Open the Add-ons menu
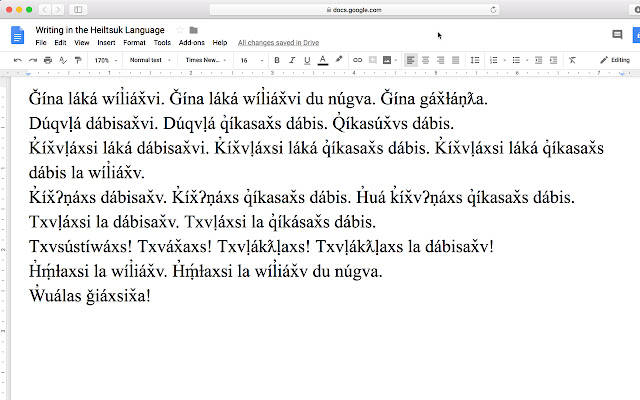Screen dimensions: 640x400 191,42
